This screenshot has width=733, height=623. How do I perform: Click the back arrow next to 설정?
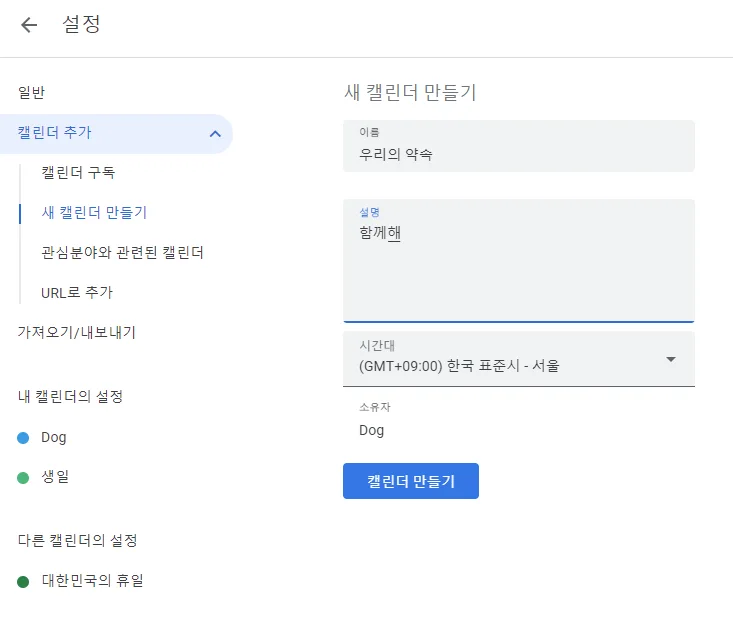click(x=29, y=24)
